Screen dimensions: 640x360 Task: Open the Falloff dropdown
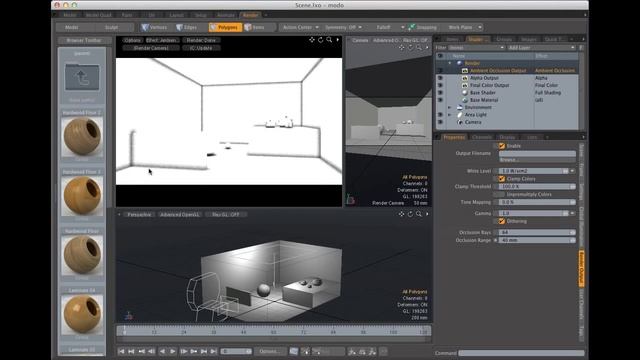(389, 27)
